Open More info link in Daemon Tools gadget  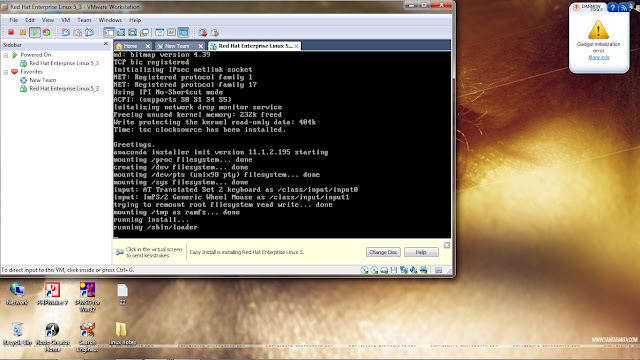599,58
